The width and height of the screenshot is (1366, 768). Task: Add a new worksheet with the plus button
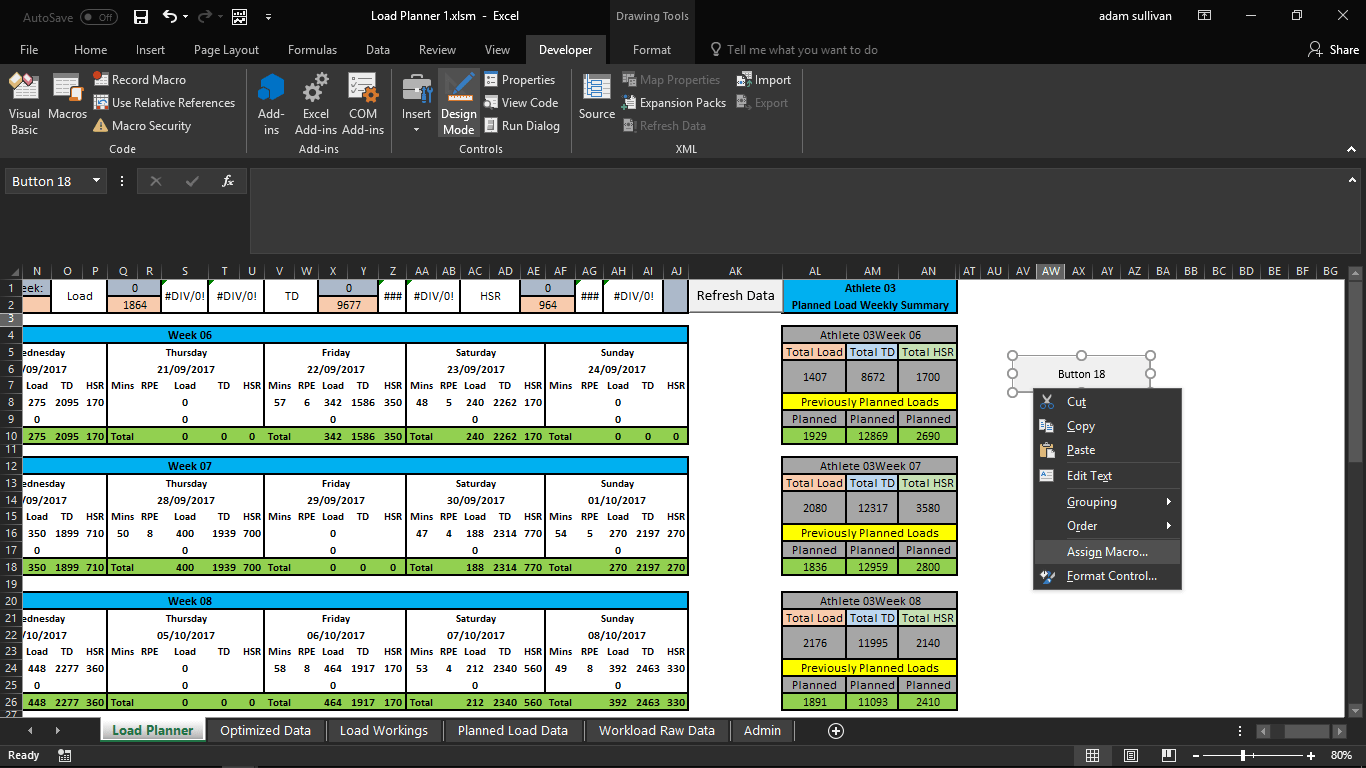click(x=835, y=730)
